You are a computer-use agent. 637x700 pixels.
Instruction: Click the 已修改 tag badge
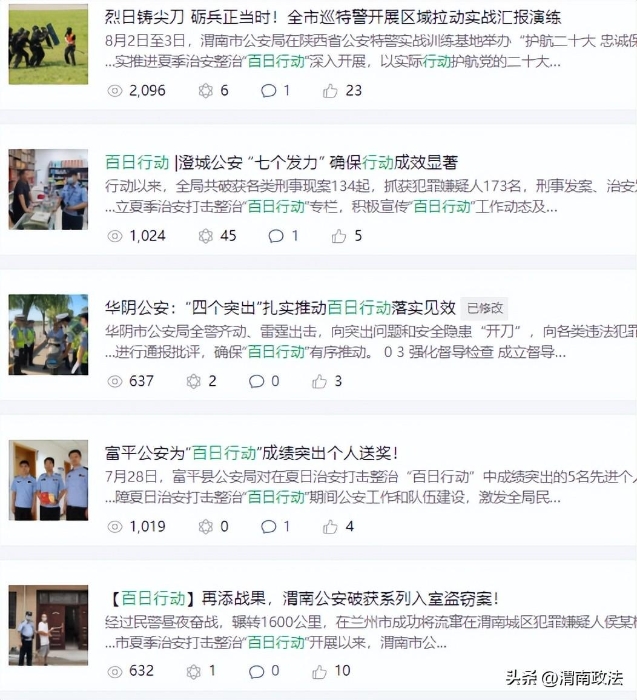tap(484, 308)
